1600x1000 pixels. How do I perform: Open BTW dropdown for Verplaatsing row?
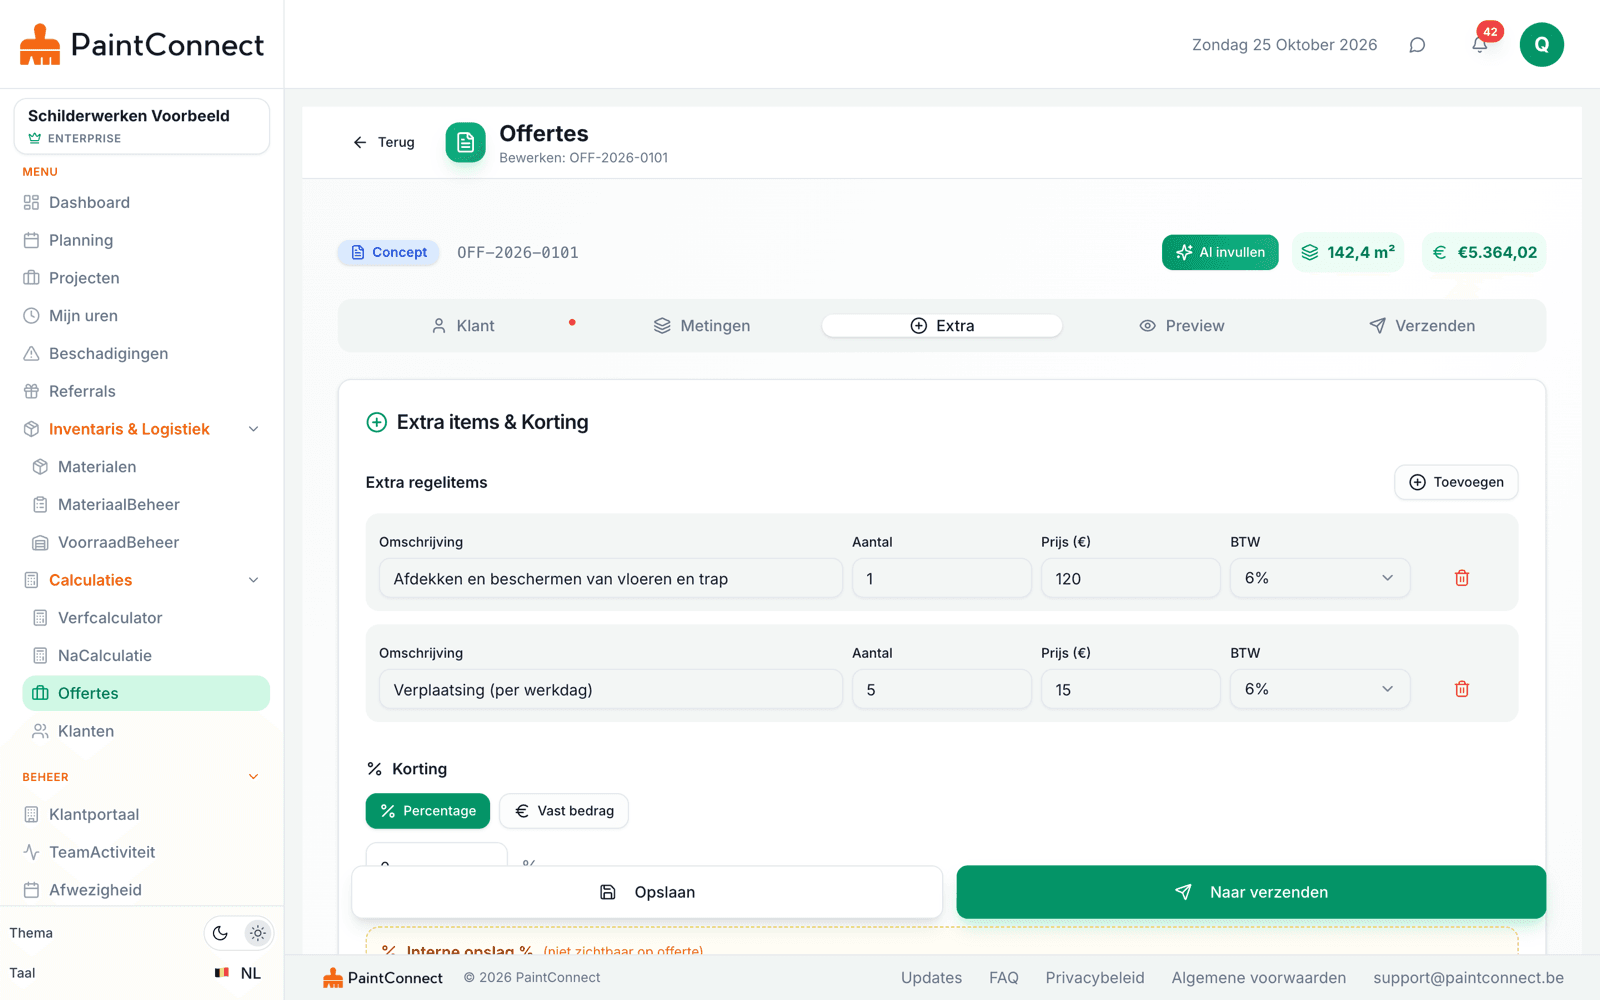click(x=1320, y=689)
